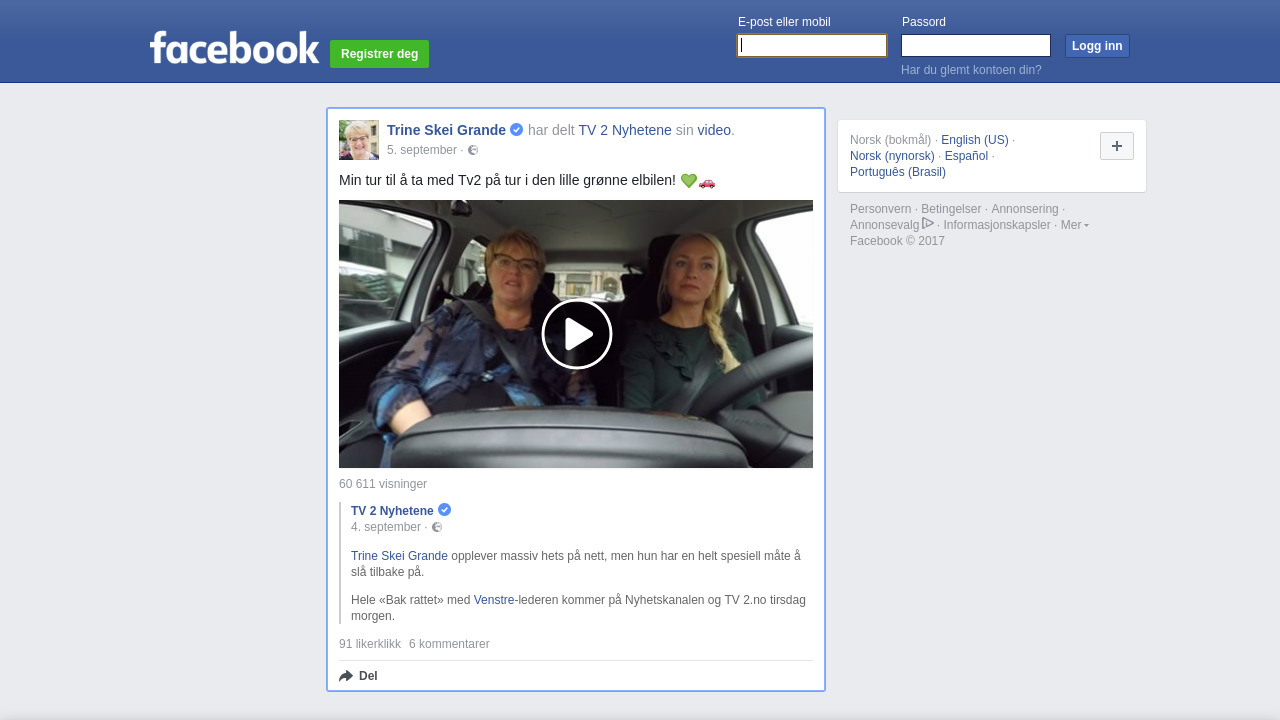The width and height of the screenshot is (1280, 720).
Task: Click the red car emoji in post
Action: click(707, 181)
